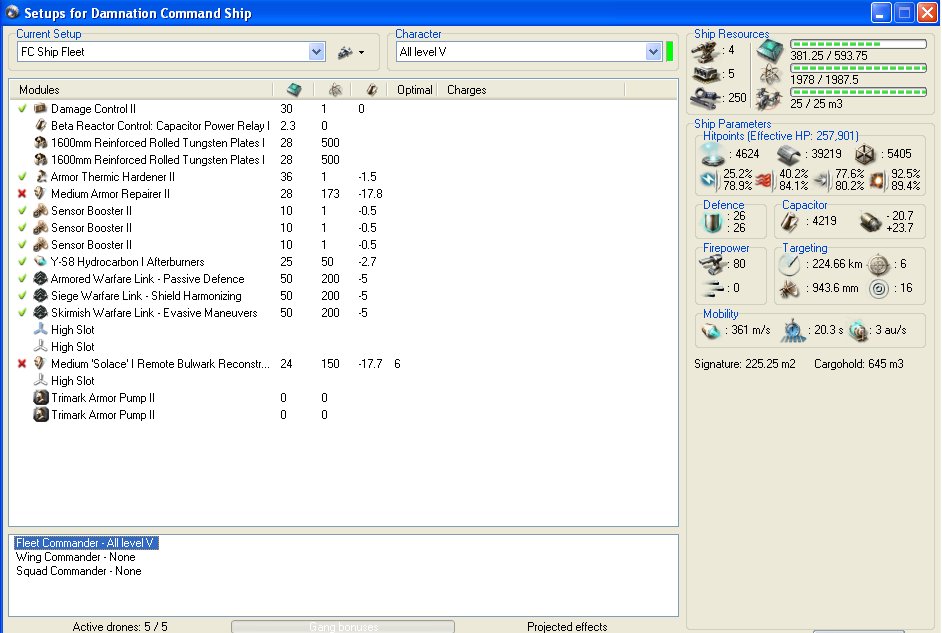Screen dimensions: 942x633
Task: Select the Medium Armor Repairer II icon
Action: click(40, 194)
